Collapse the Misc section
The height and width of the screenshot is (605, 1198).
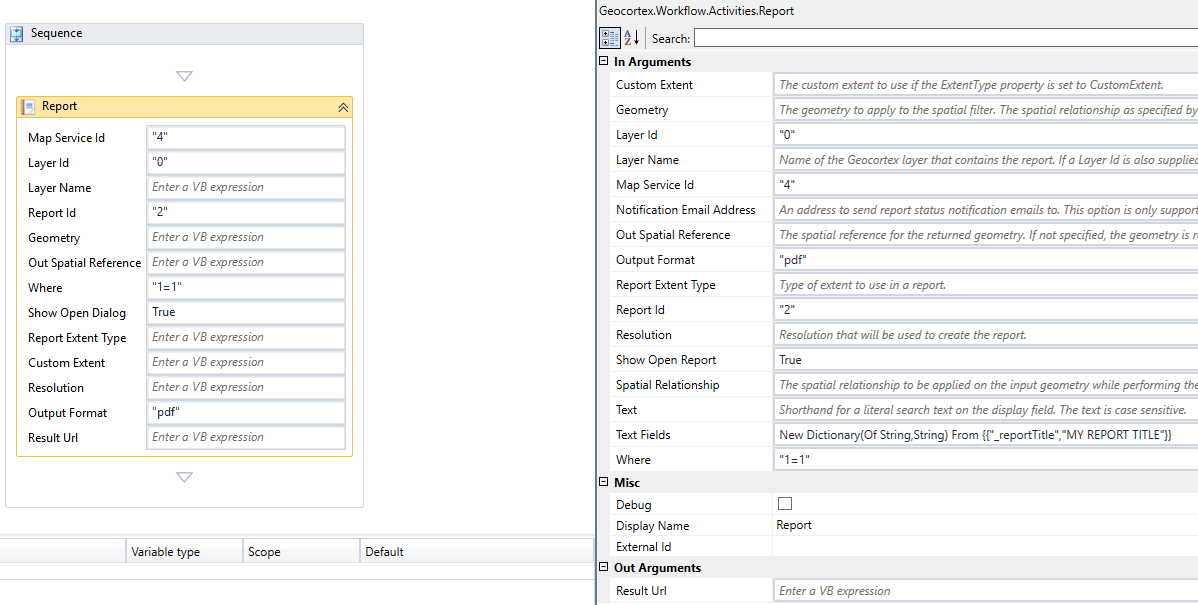click(604, 482)
